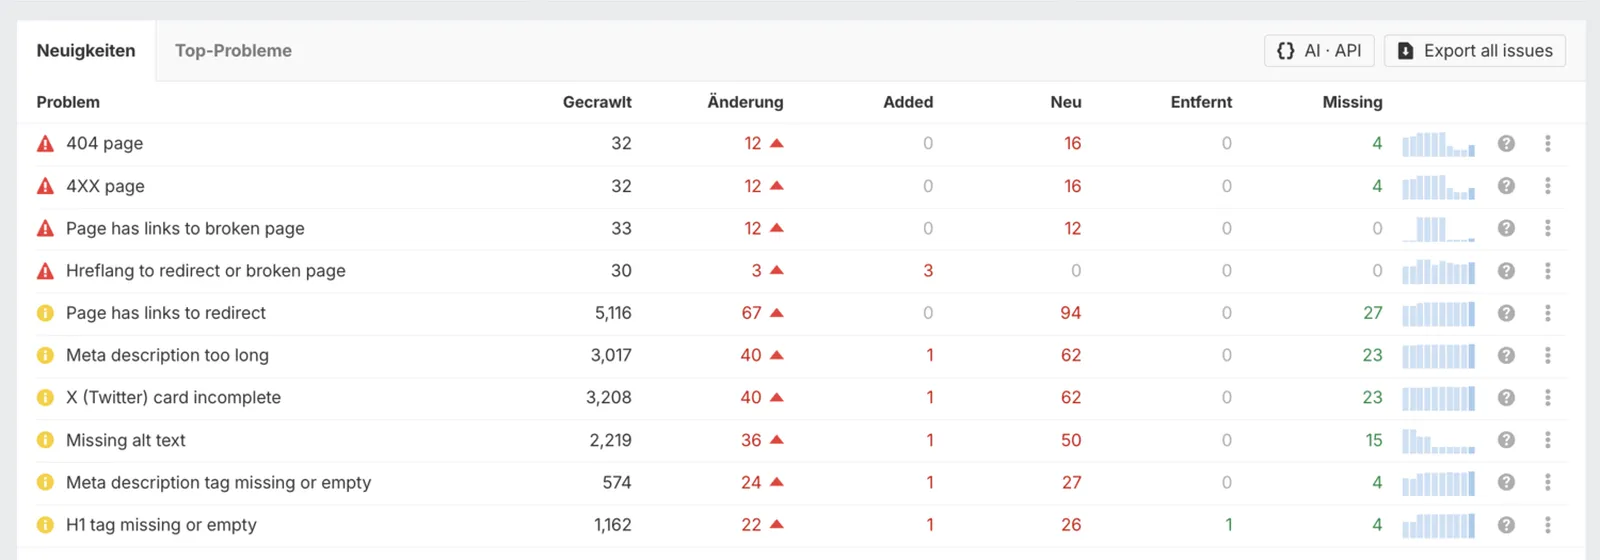
Task: Open the three-dot menu for H1 tag missing or empty
Action: click(x=1548, y=525)
